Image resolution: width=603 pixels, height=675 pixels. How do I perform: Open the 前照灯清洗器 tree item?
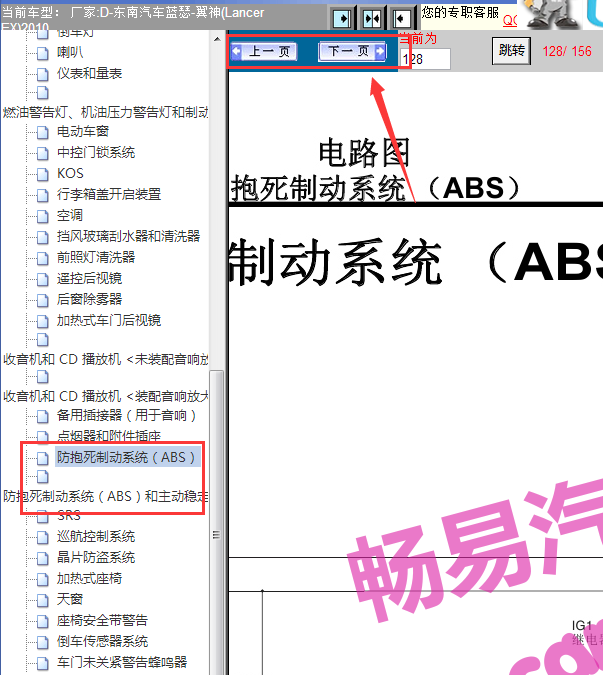tap(96, 257)
